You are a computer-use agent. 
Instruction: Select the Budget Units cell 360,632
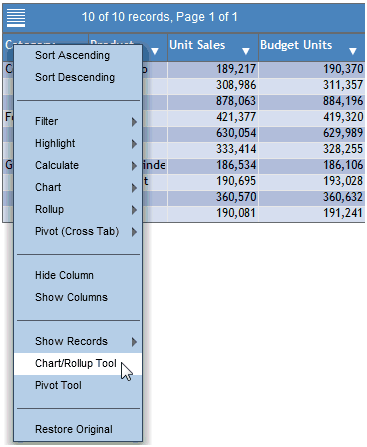pos(312,197)
